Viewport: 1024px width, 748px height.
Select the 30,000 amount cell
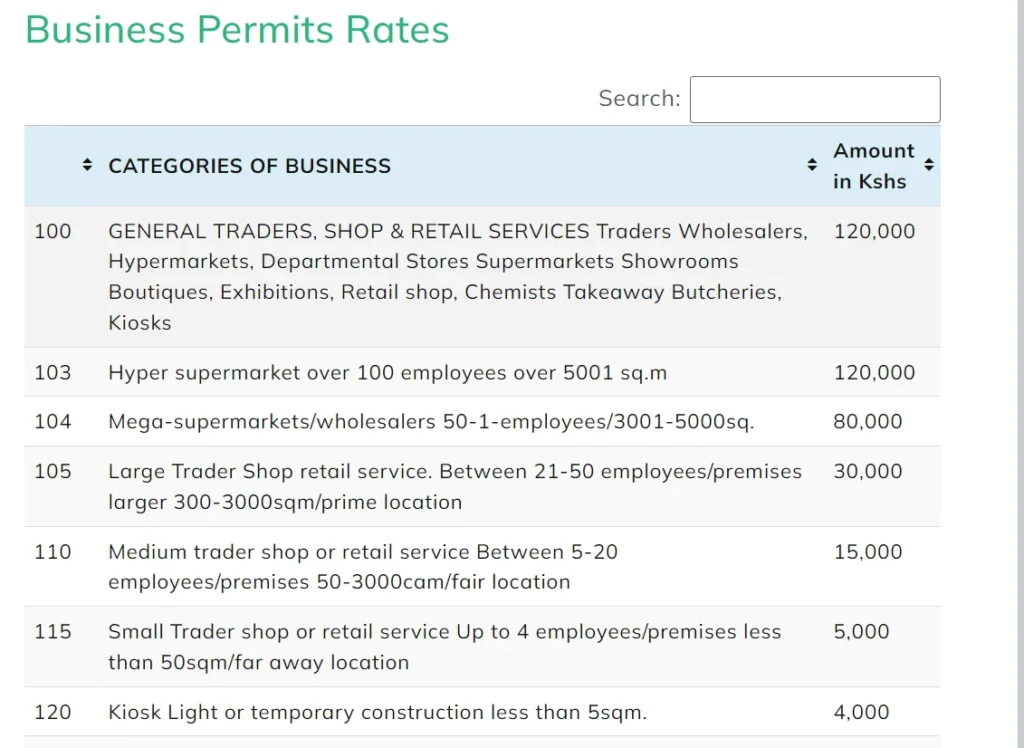click(867, 472)
